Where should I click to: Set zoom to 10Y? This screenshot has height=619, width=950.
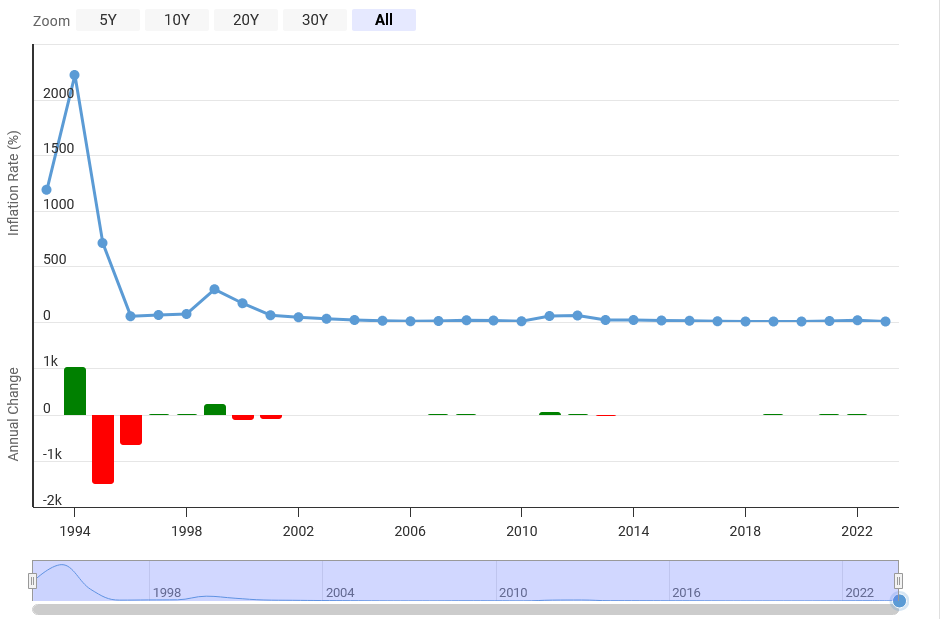pyautogui.click(x=177, y=20)
